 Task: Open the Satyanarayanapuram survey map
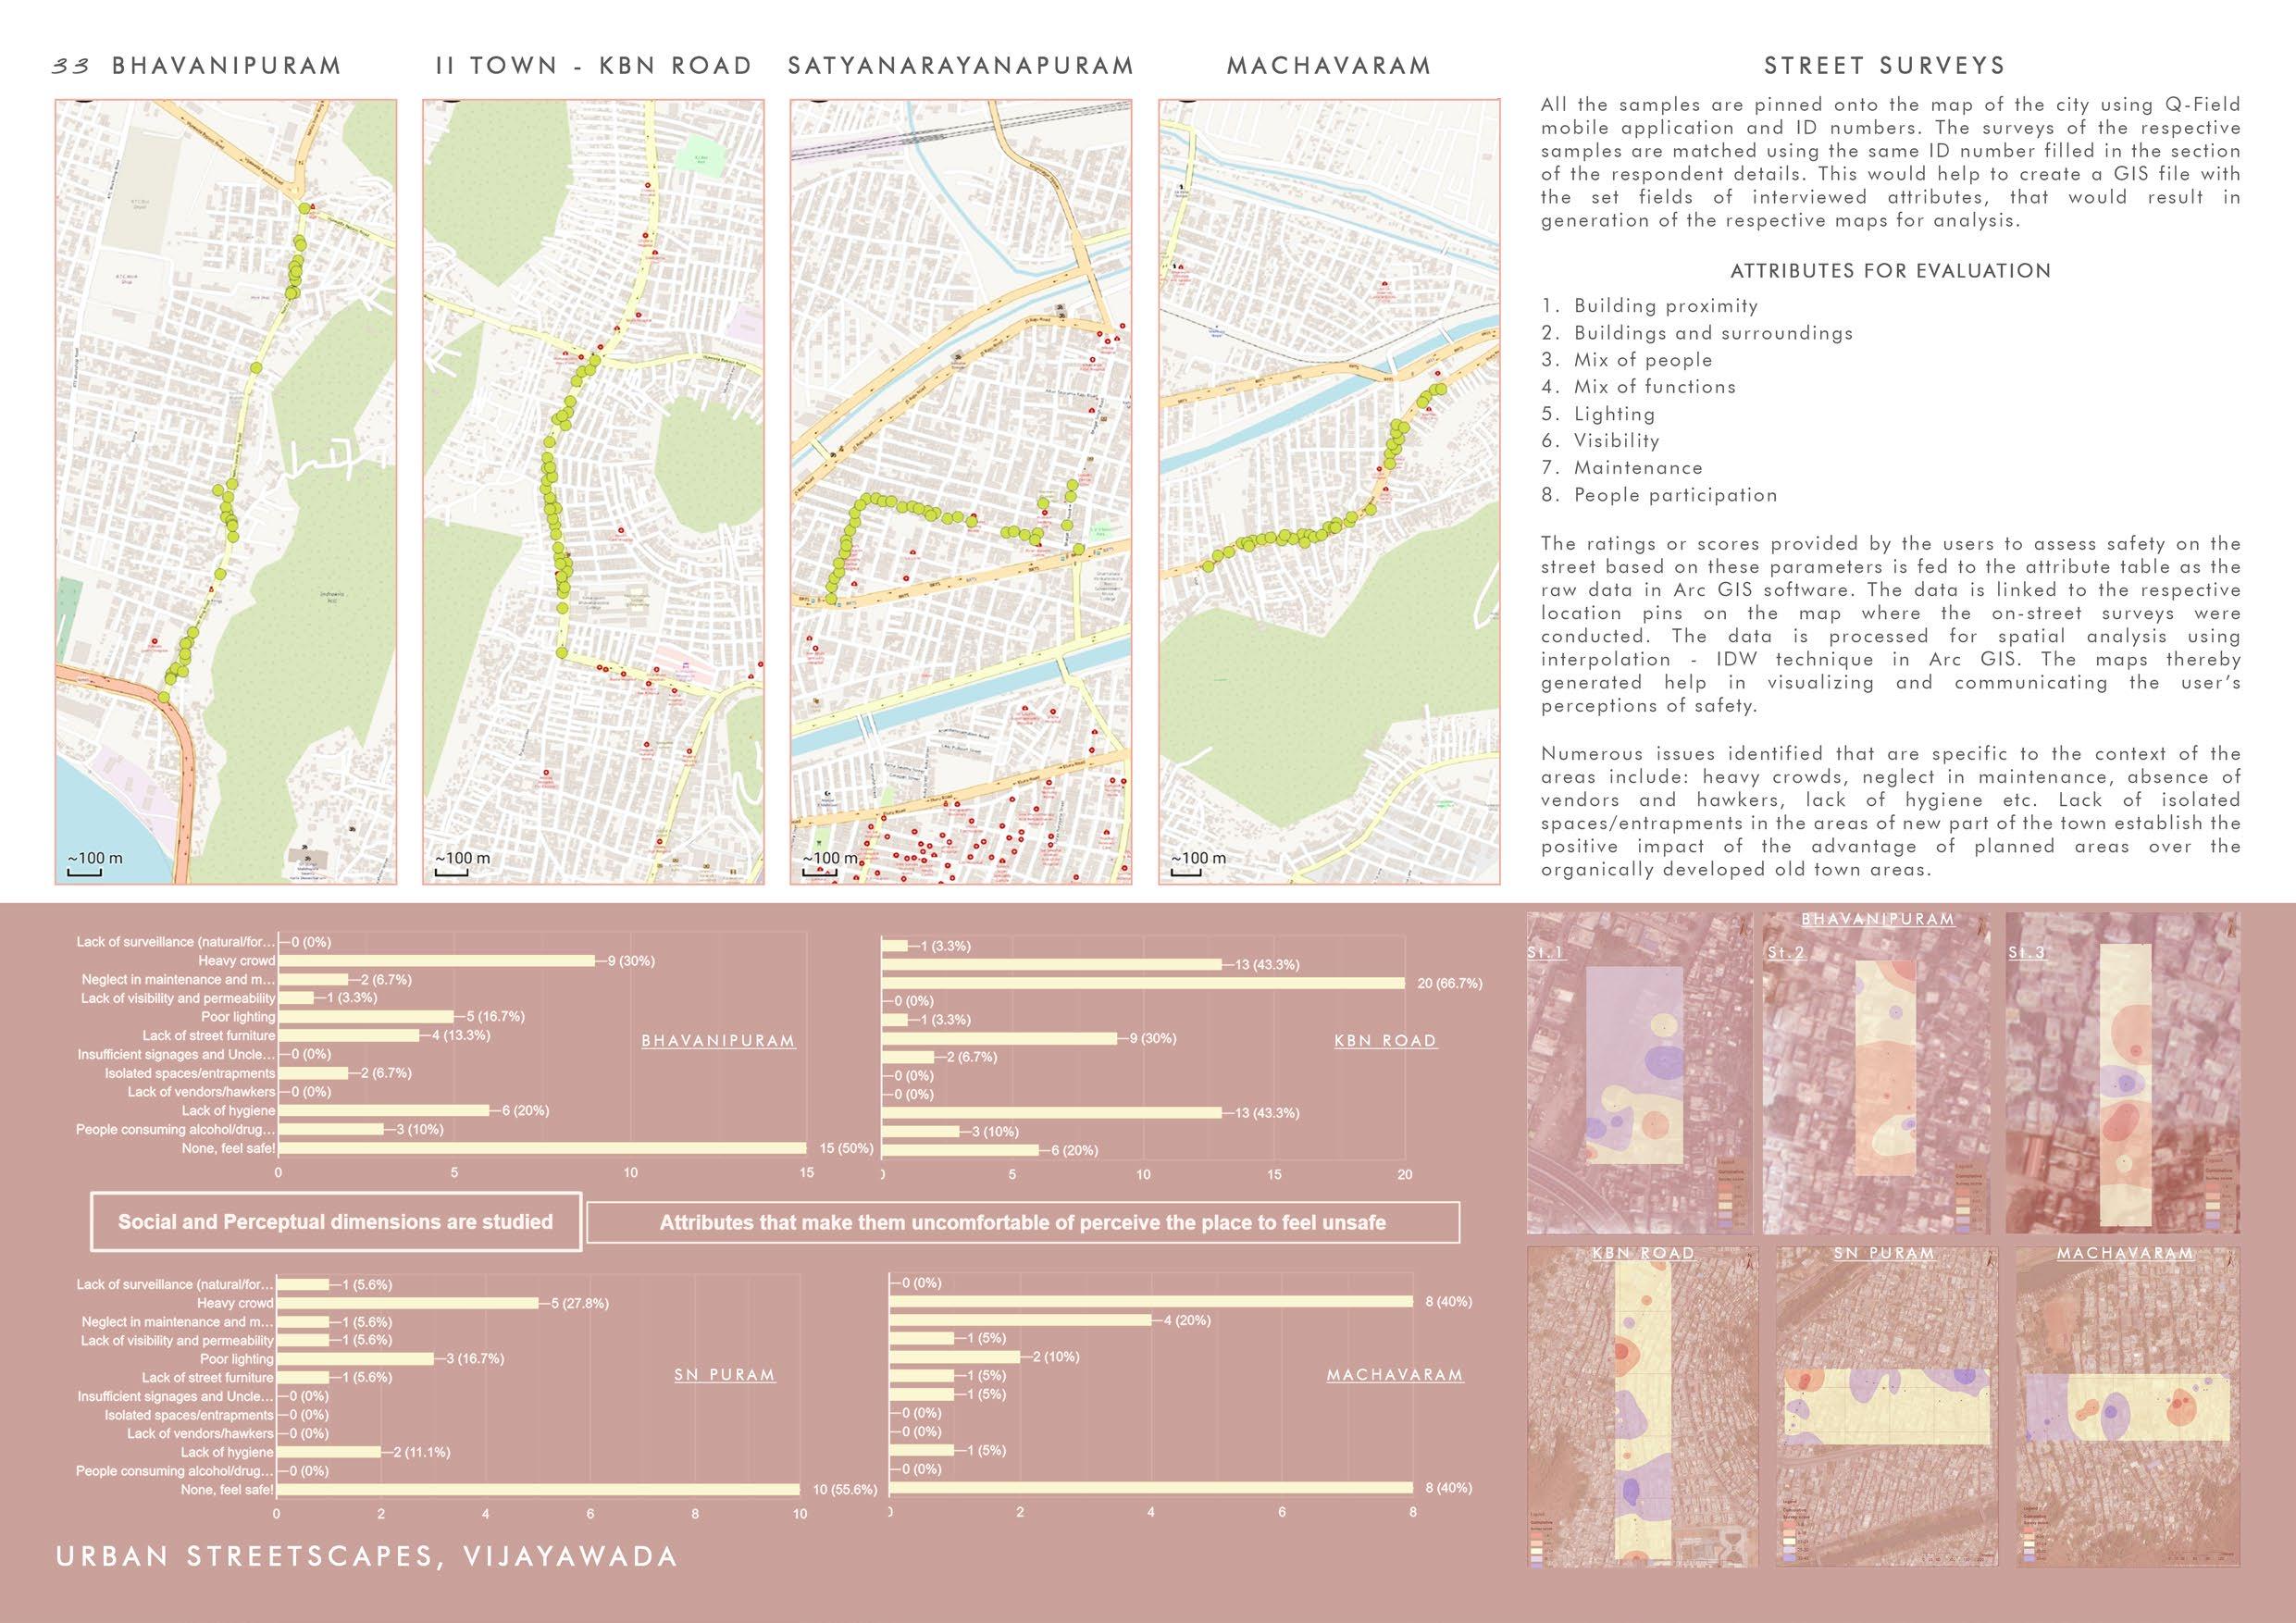pyautogui.click(x=960, y=490)
